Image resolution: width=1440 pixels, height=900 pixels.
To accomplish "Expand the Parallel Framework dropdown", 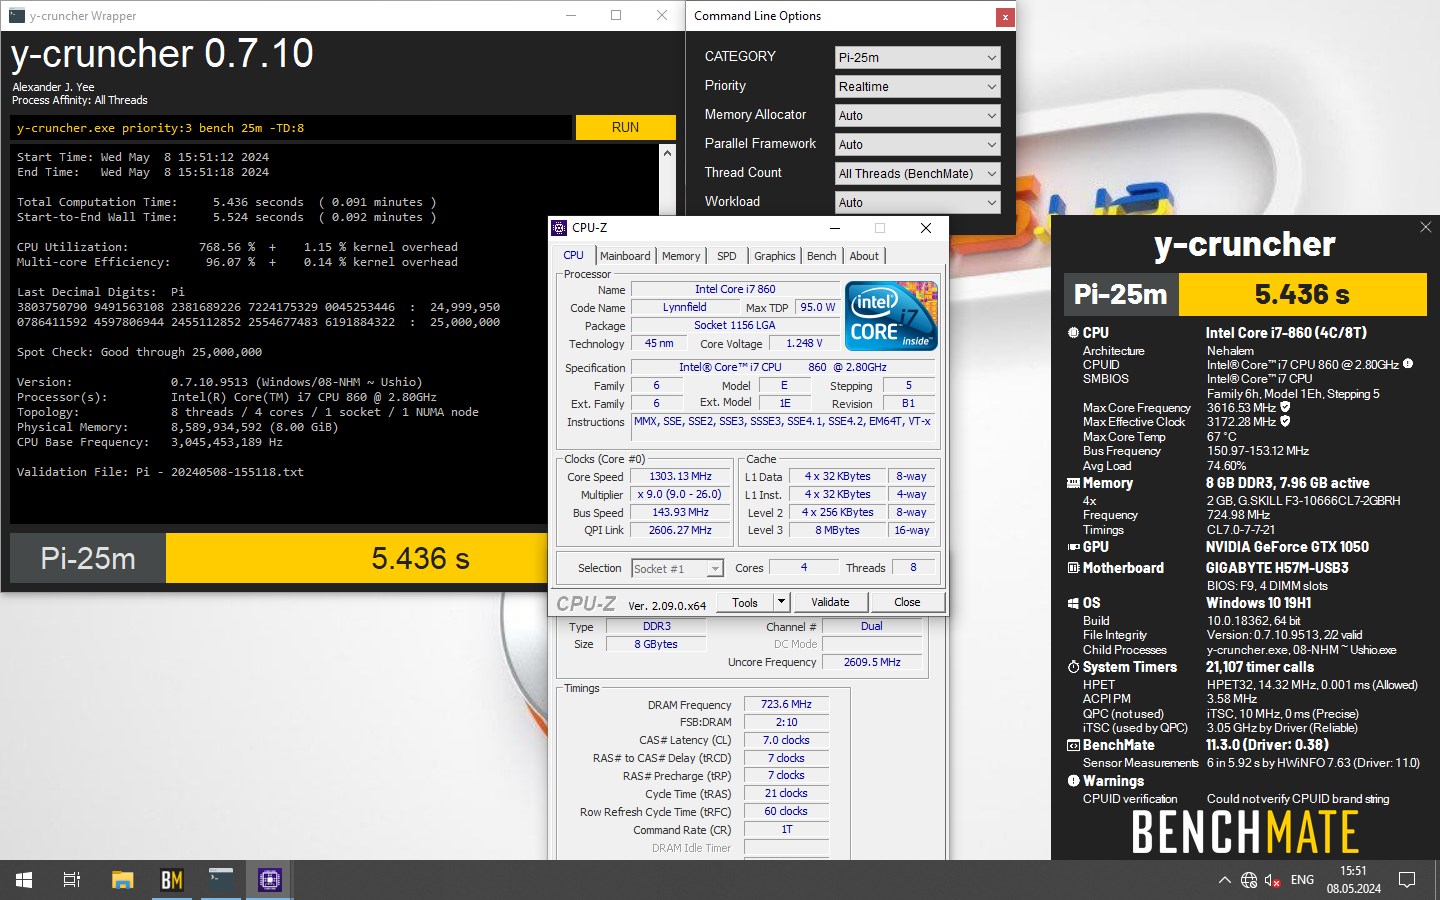I will 917,144.
